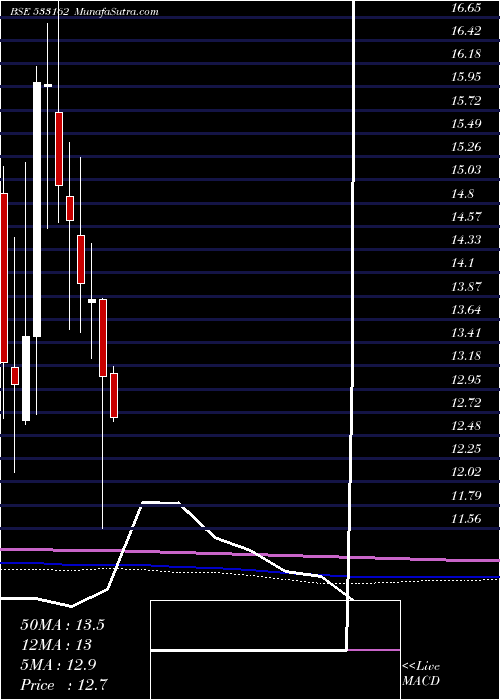Click the 13.87 price axis label
500x700 pixels.
tap(466, 287)
